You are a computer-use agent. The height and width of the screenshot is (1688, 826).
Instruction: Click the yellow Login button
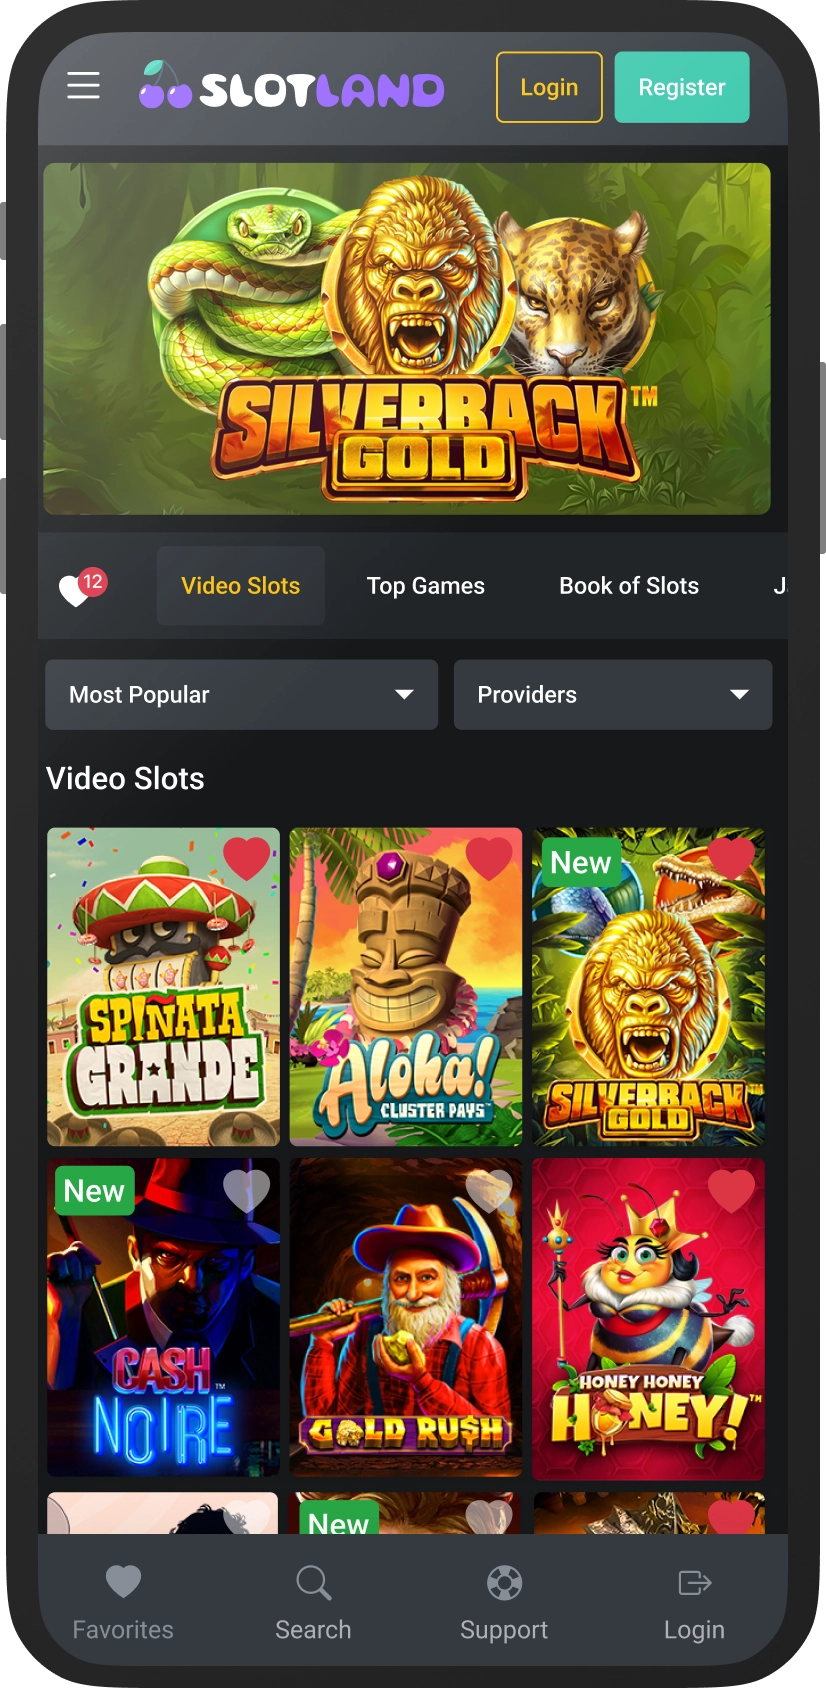coord(549,87)
